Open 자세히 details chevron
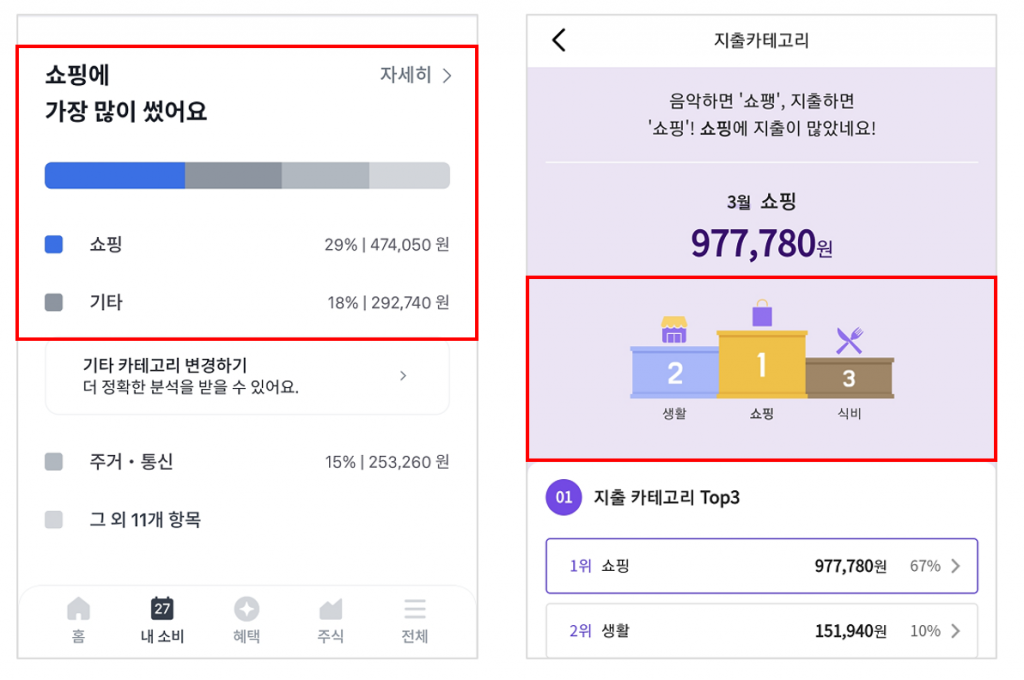 click(x=447, y=76)
